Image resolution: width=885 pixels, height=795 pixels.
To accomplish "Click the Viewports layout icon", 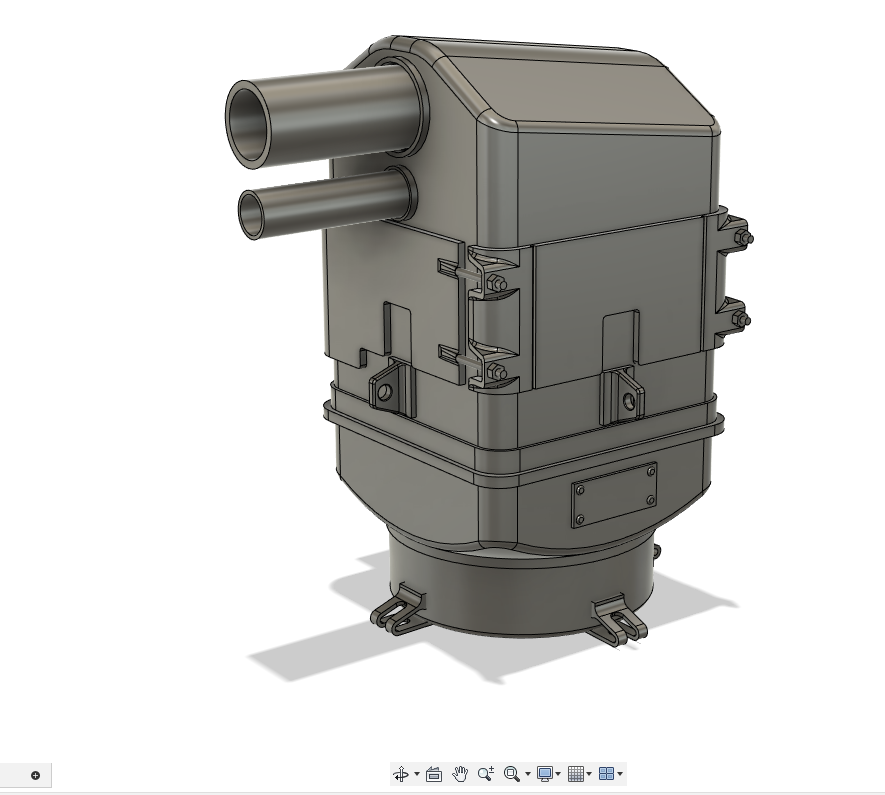I will [x=606, y=774].
